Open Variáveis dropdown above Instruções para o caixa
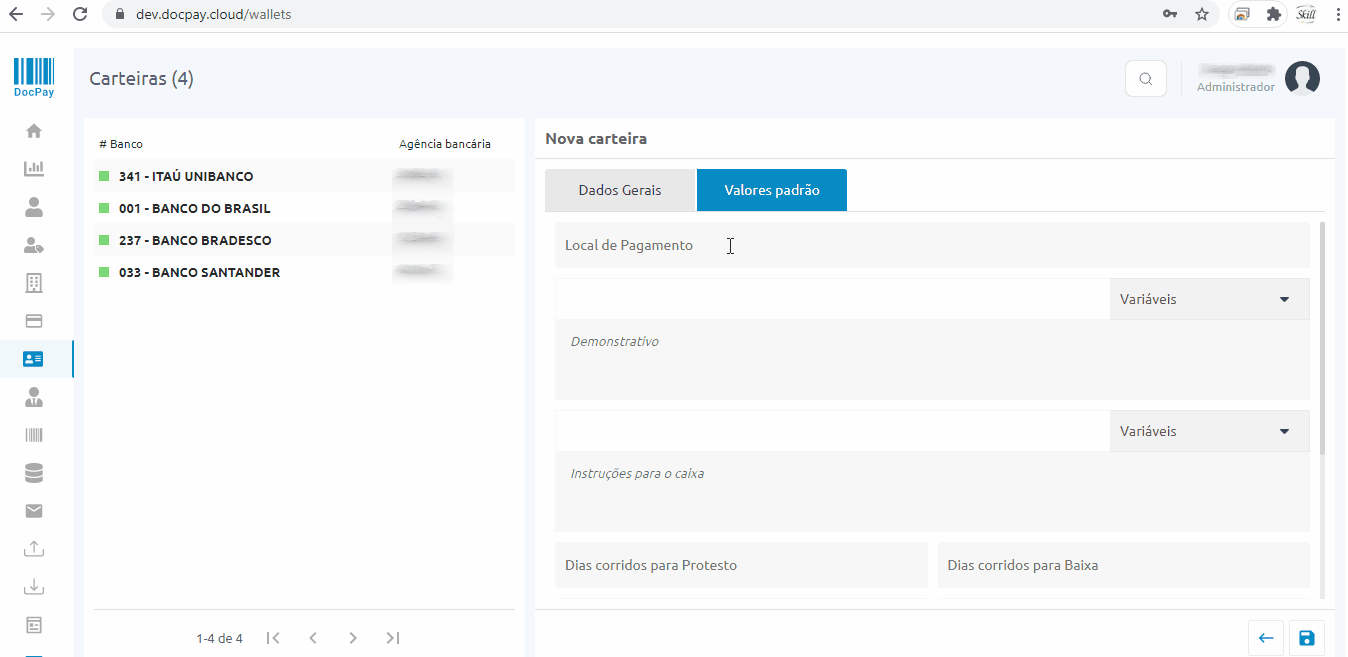Screen dimensions: 1348x657 1209,431
